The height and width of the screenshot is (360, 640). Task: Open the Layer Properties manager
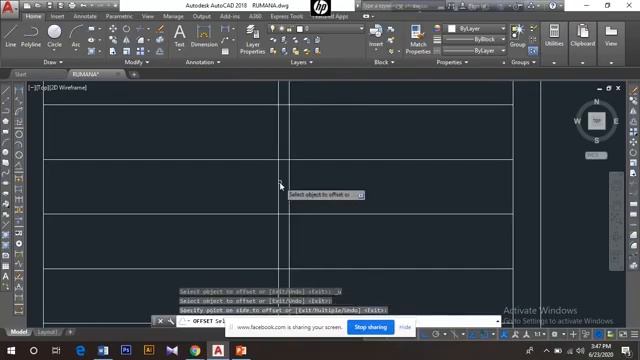tap(253, 39)
